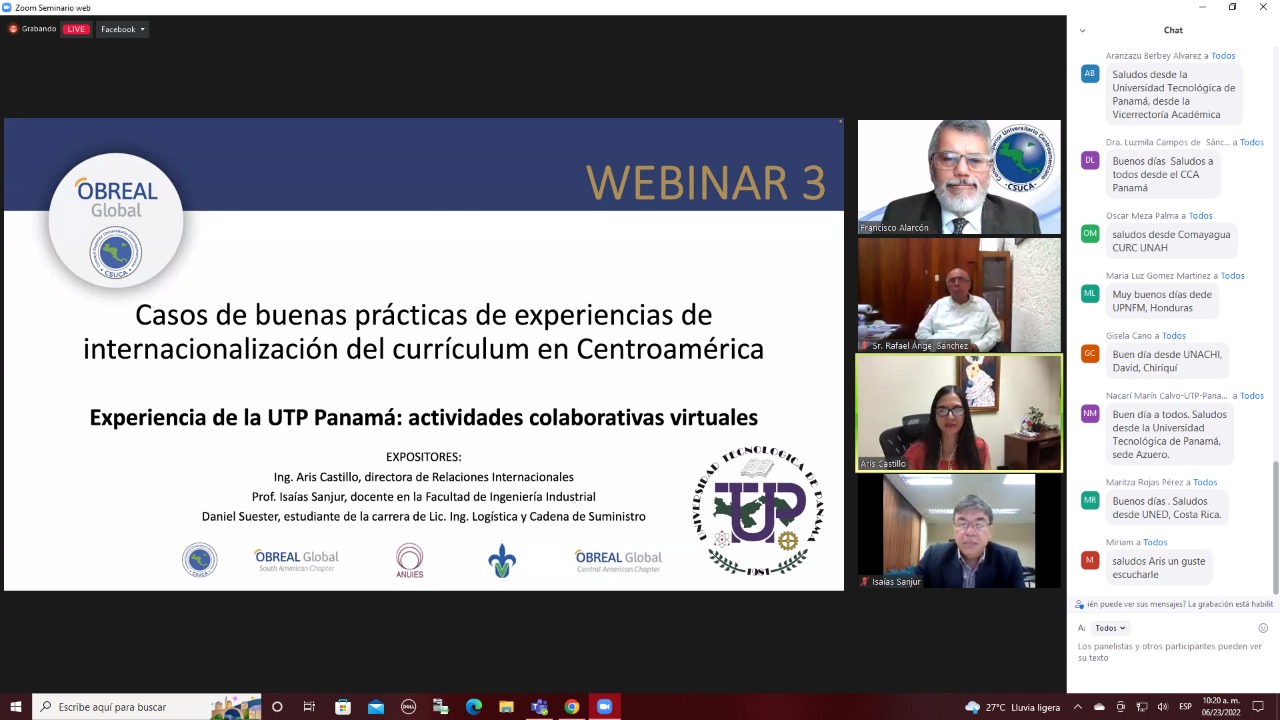Open the Facebook live stream dropdown
Viewport: 1280px width, 720px height.
tap(123, 29)
